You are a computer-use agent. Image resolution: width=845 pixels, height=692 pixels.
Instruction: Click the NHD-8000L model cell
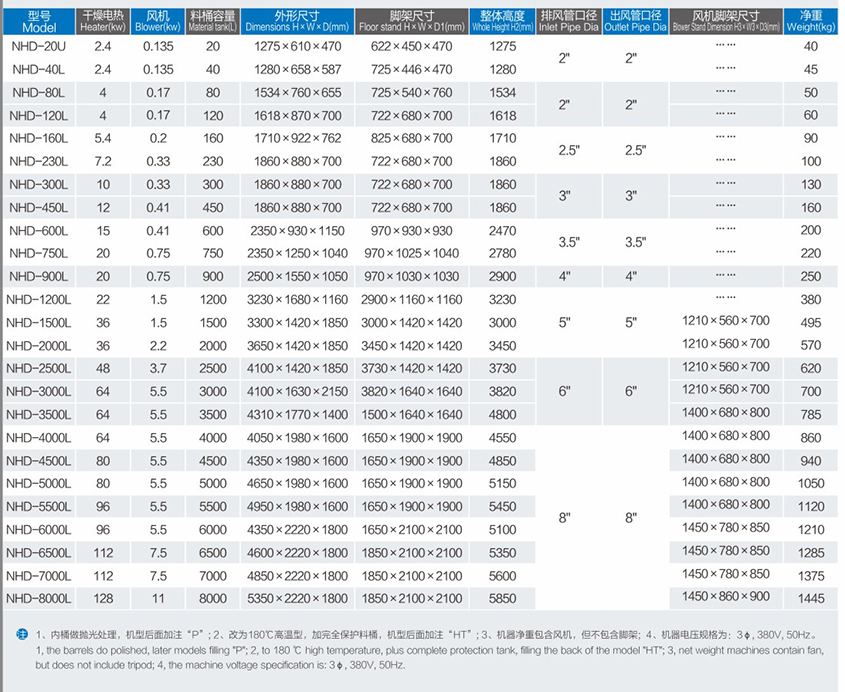click(x=39, y=598)
